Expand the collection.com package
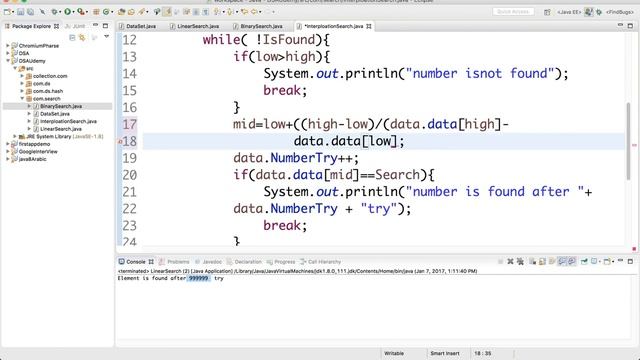Image resolution: width=640 pixels, height=360 pixels. coord(22,76)
